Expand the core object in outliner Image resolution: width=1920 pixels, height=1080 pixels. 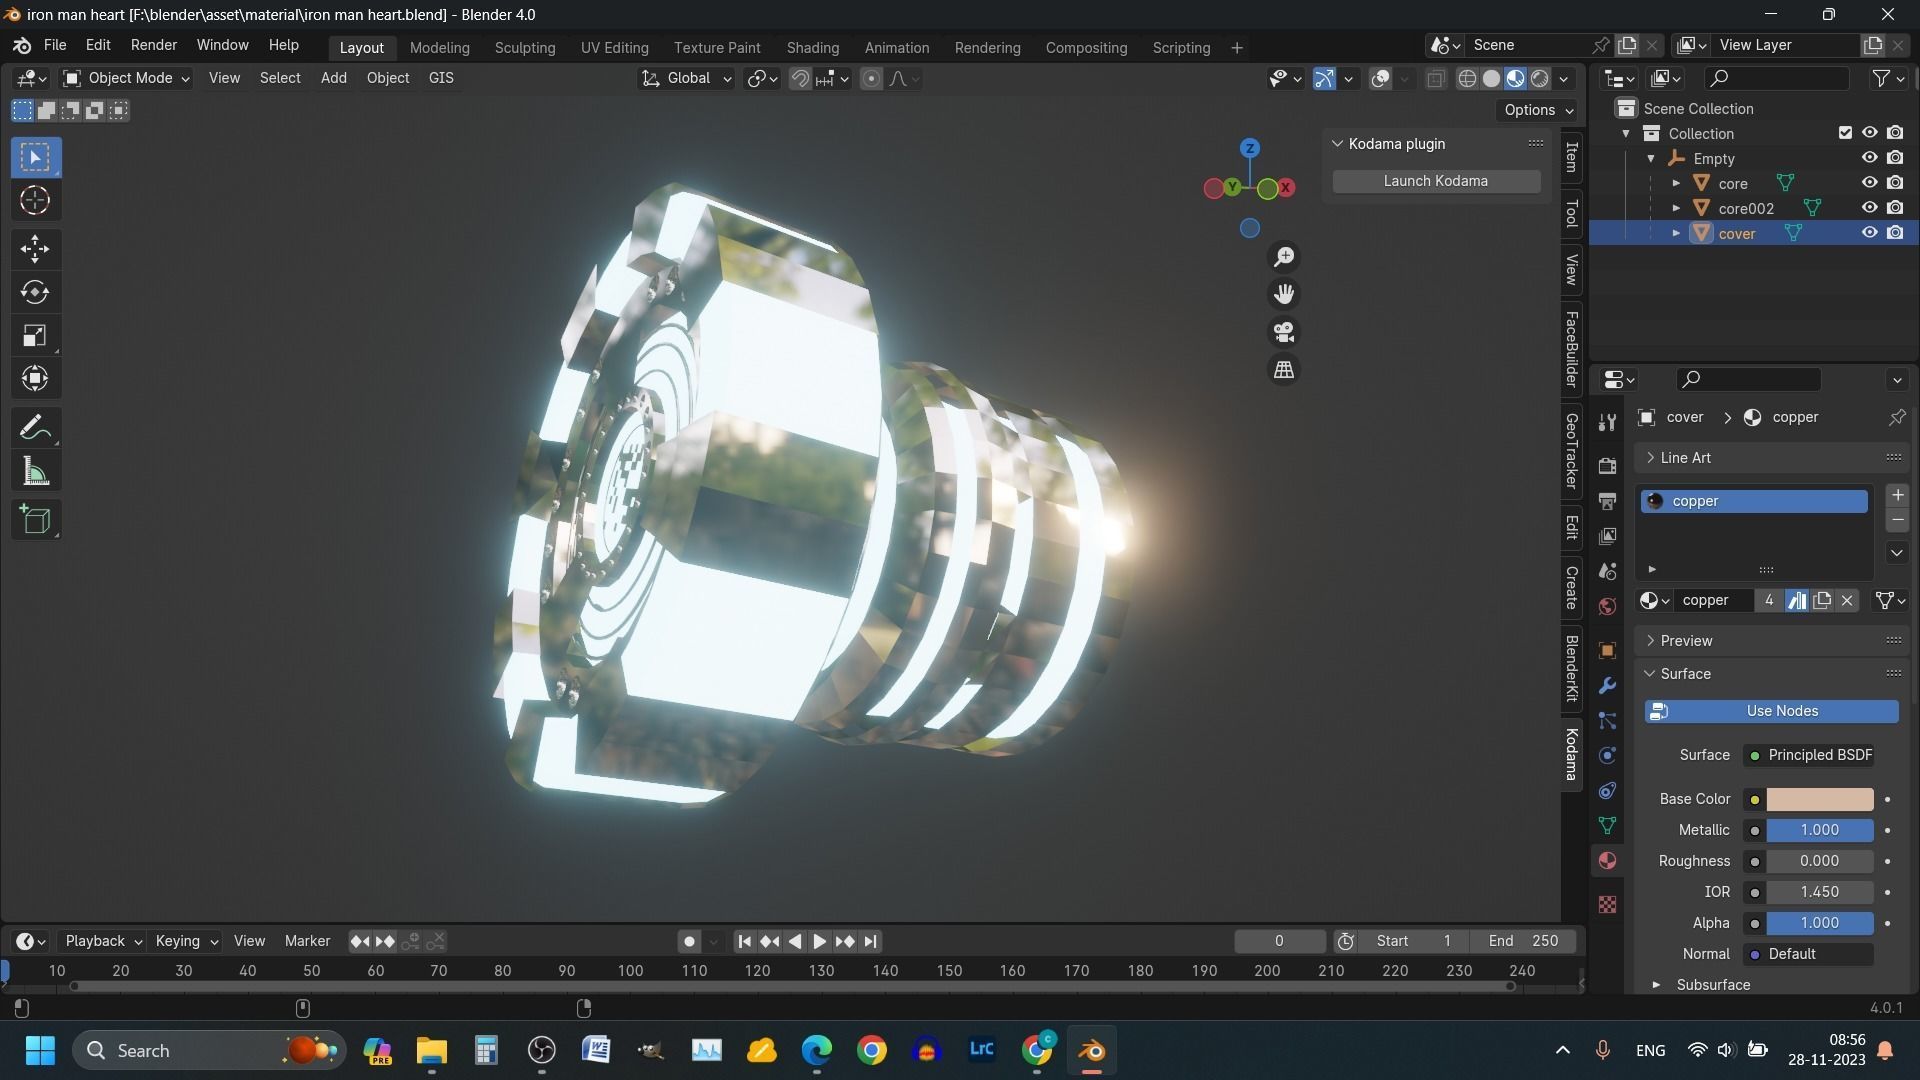(x=1676, y=183)
